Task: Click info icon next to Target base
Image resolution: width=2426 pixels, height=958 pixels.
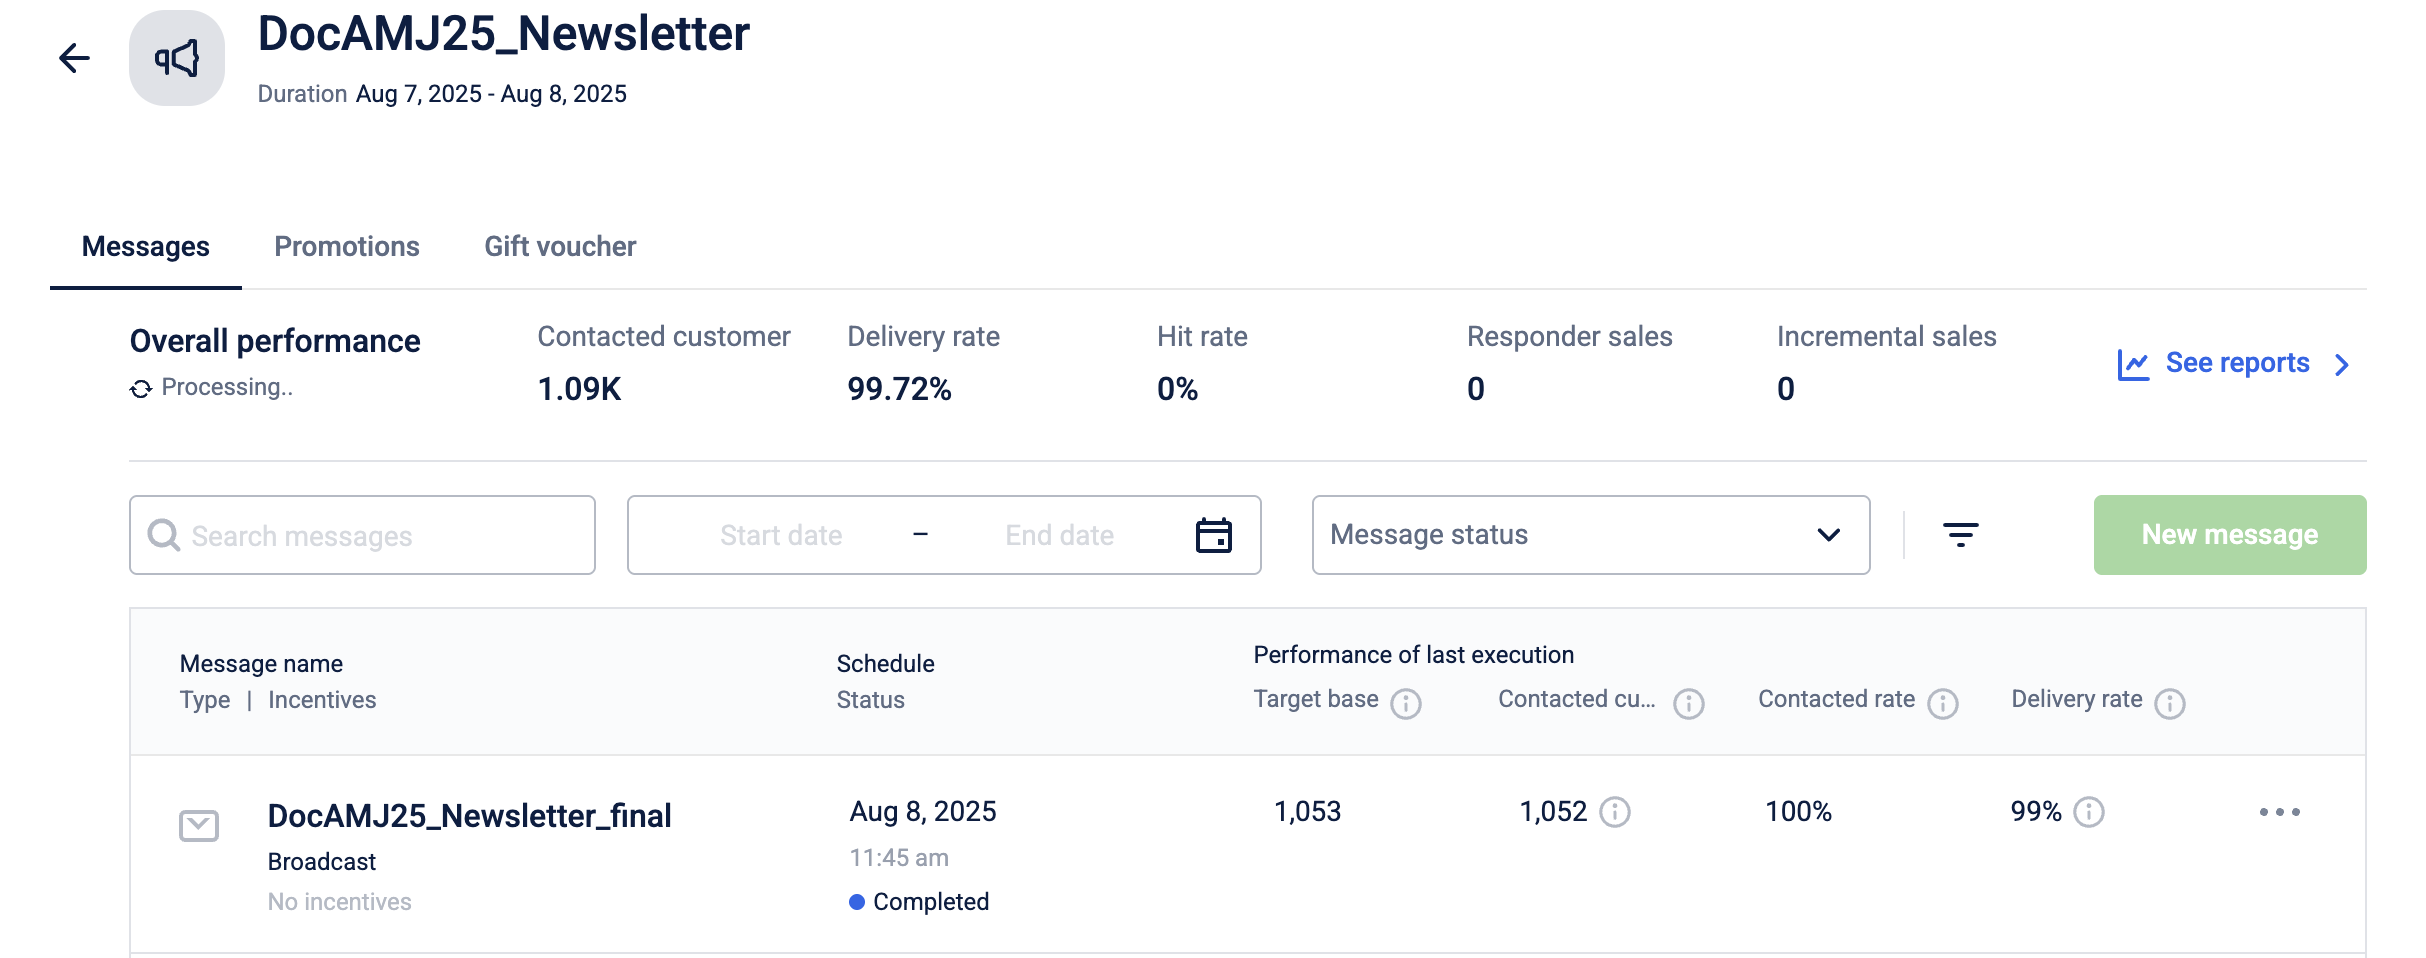Action: 1406,704
